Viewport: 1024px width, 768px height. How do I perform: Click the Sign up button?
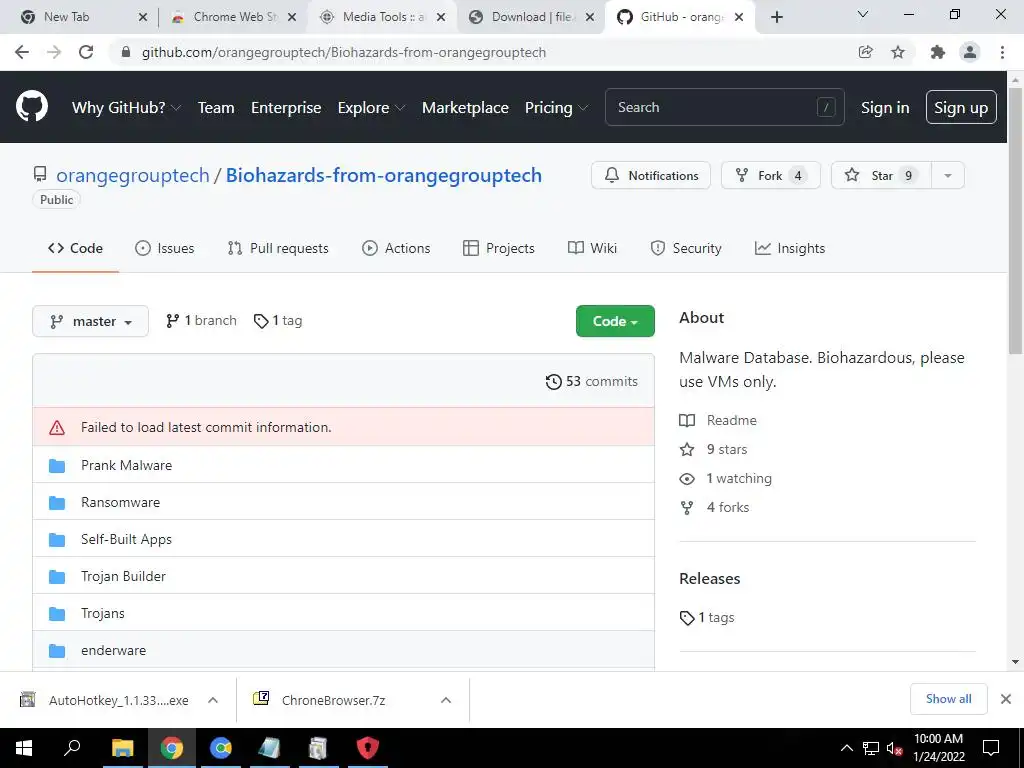961,107
